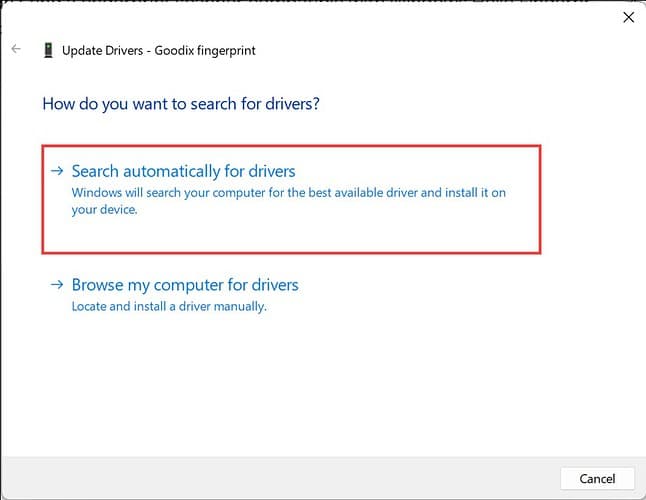Image resolution: width=646 pixels, height=500 pixels.
Task: Close the Update Drivers dialog
Action: tap(628, 17)
